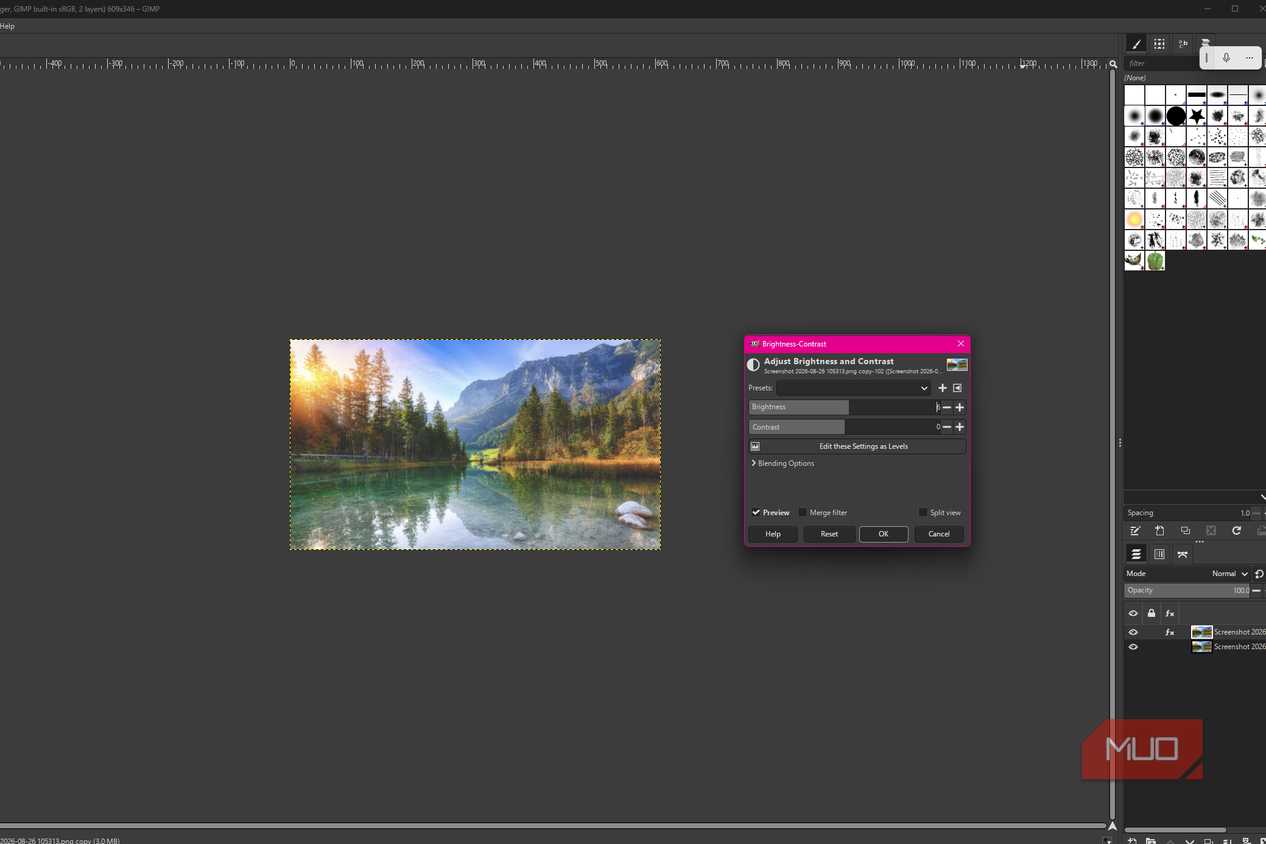This screenshot has height=844, width=1266.
Task: Click on the Contrast slider
Action: (844, 427)
